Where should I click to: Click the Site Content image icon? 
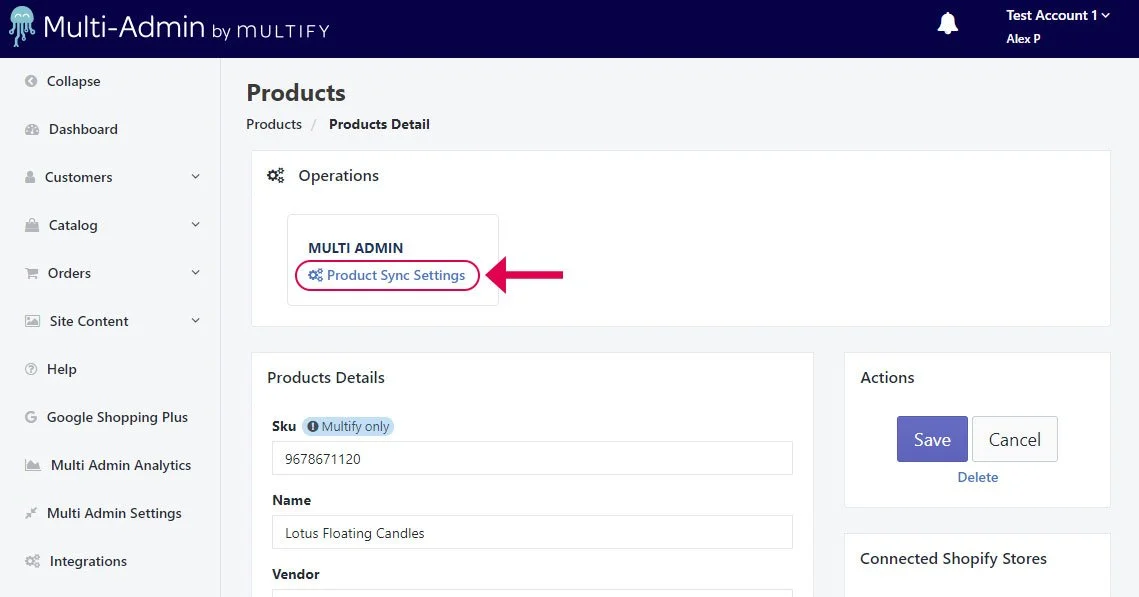tap(32, 321)
